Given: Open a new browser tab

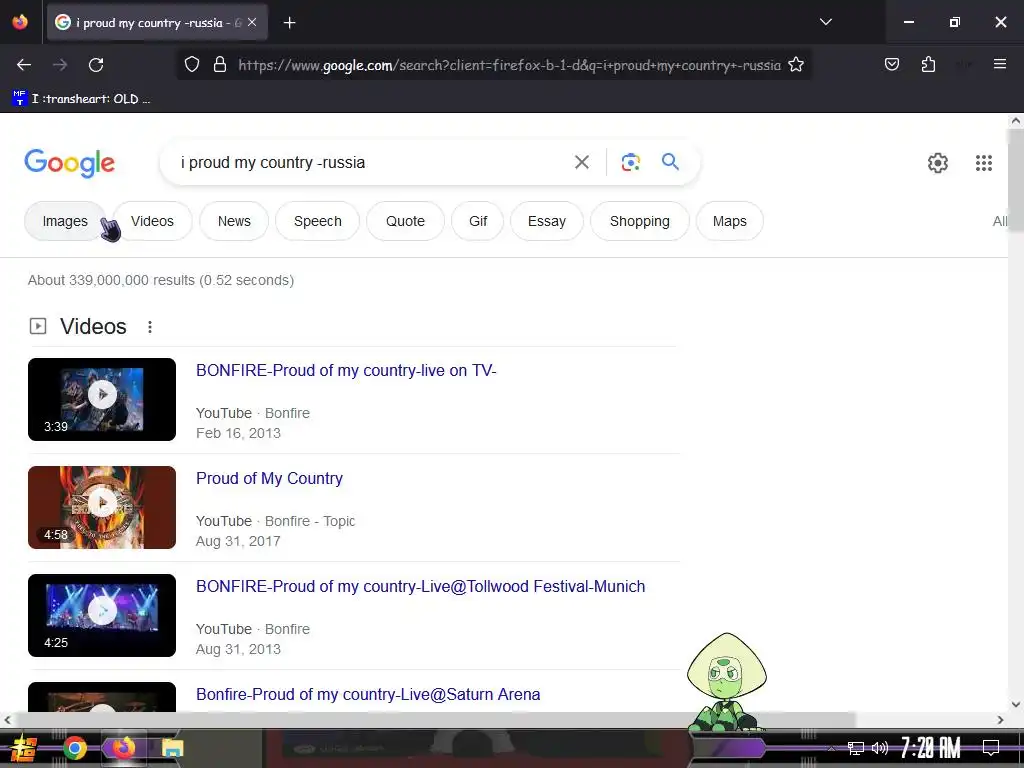Looking at the screenshot, I should click(x=289, y=23).
